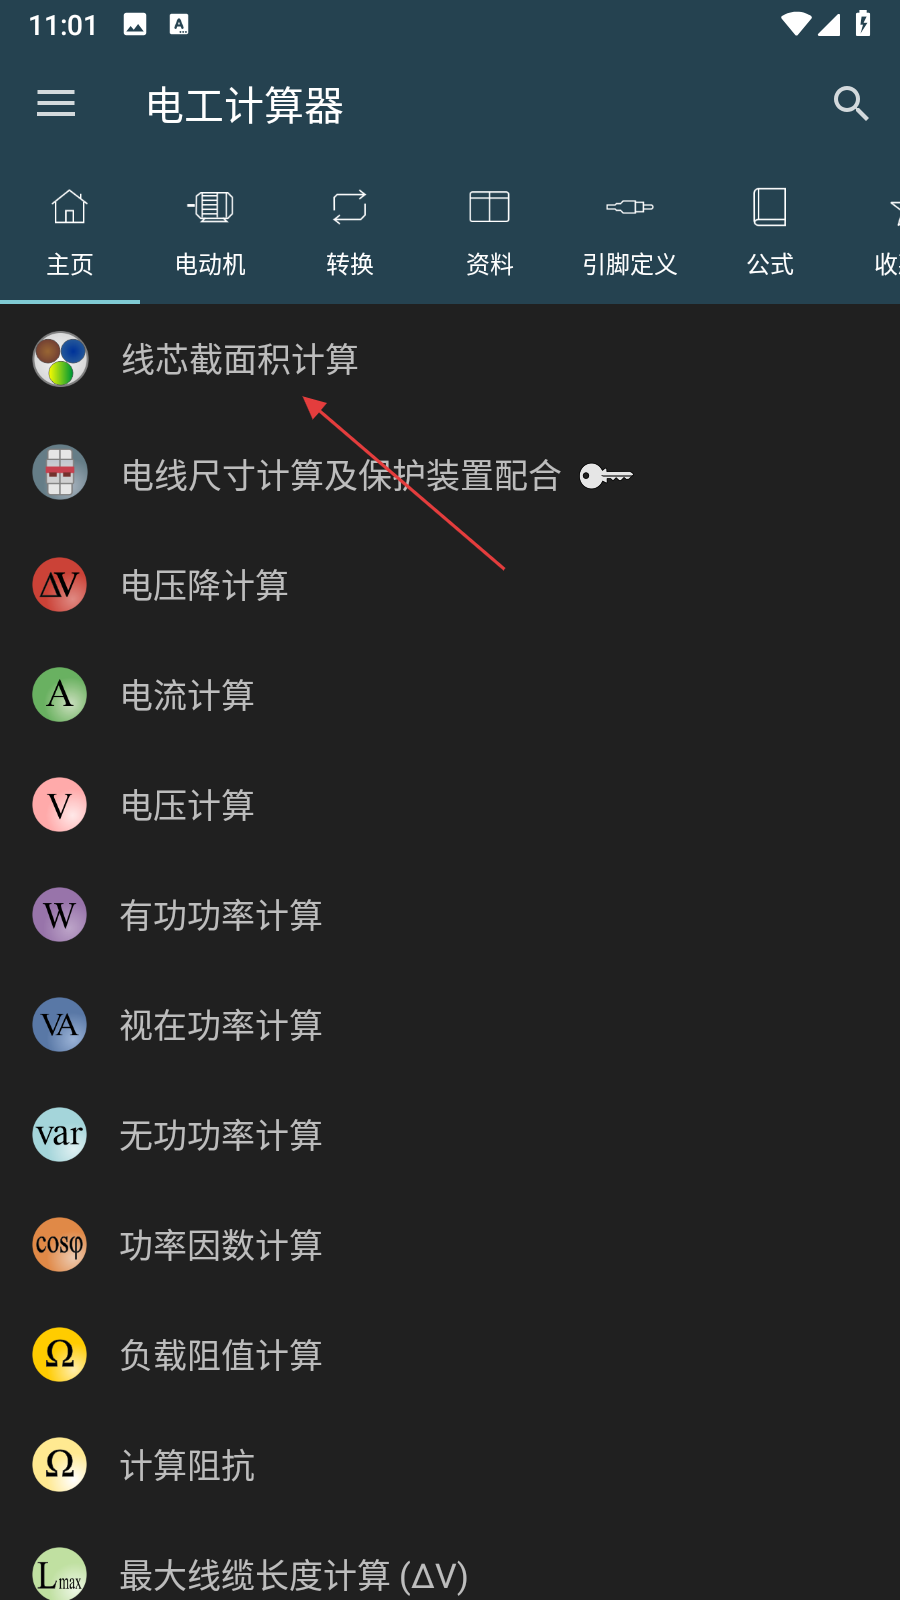Tap the search magnifier icon

point(851,103)
